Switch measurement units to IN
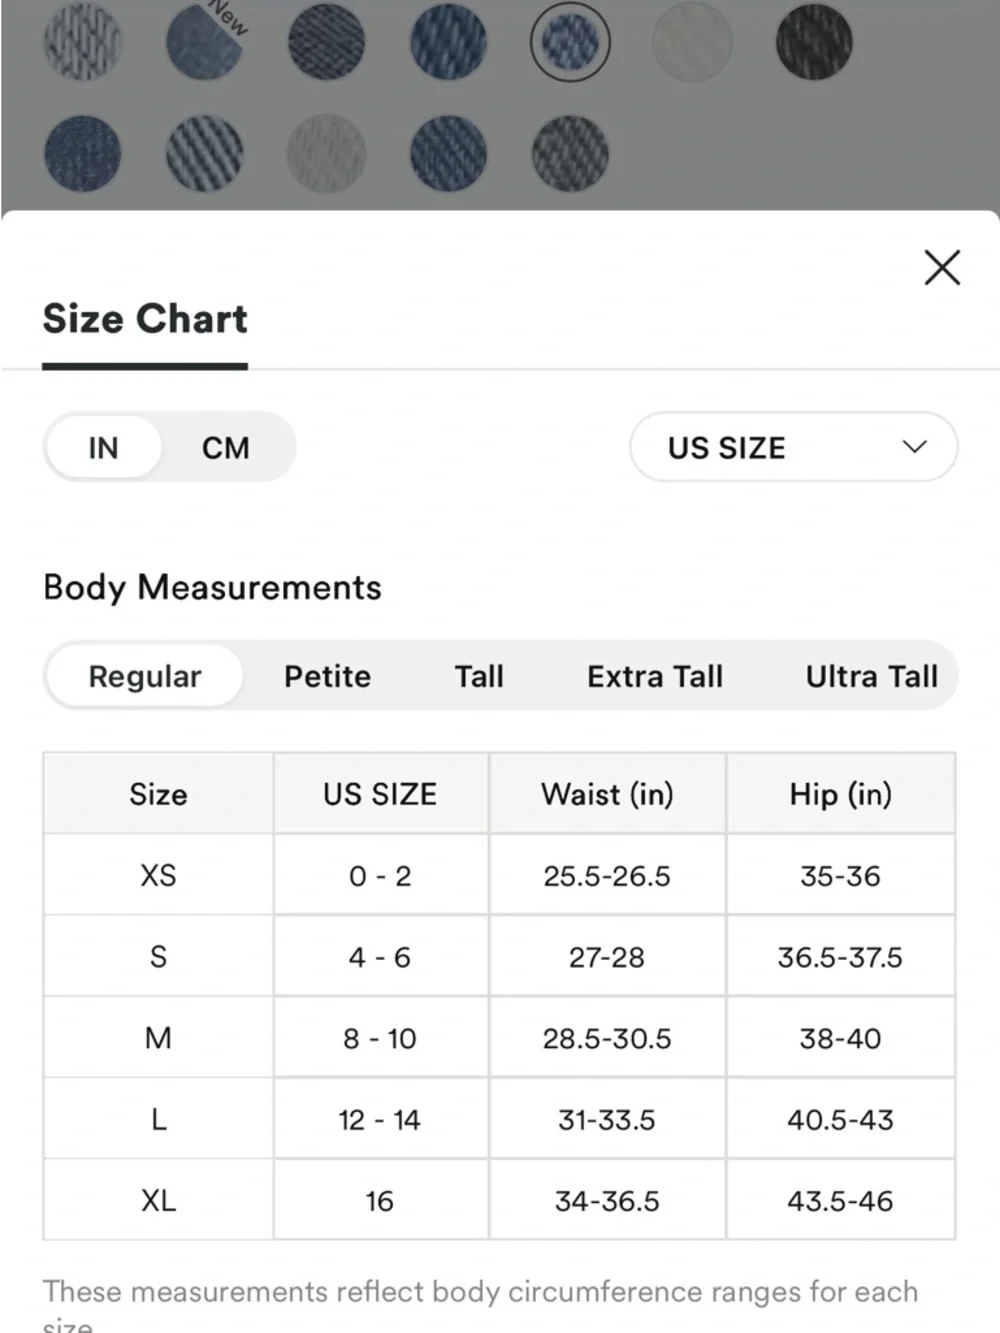Viewport: 1000px width, 1333px height. (103, 447)
